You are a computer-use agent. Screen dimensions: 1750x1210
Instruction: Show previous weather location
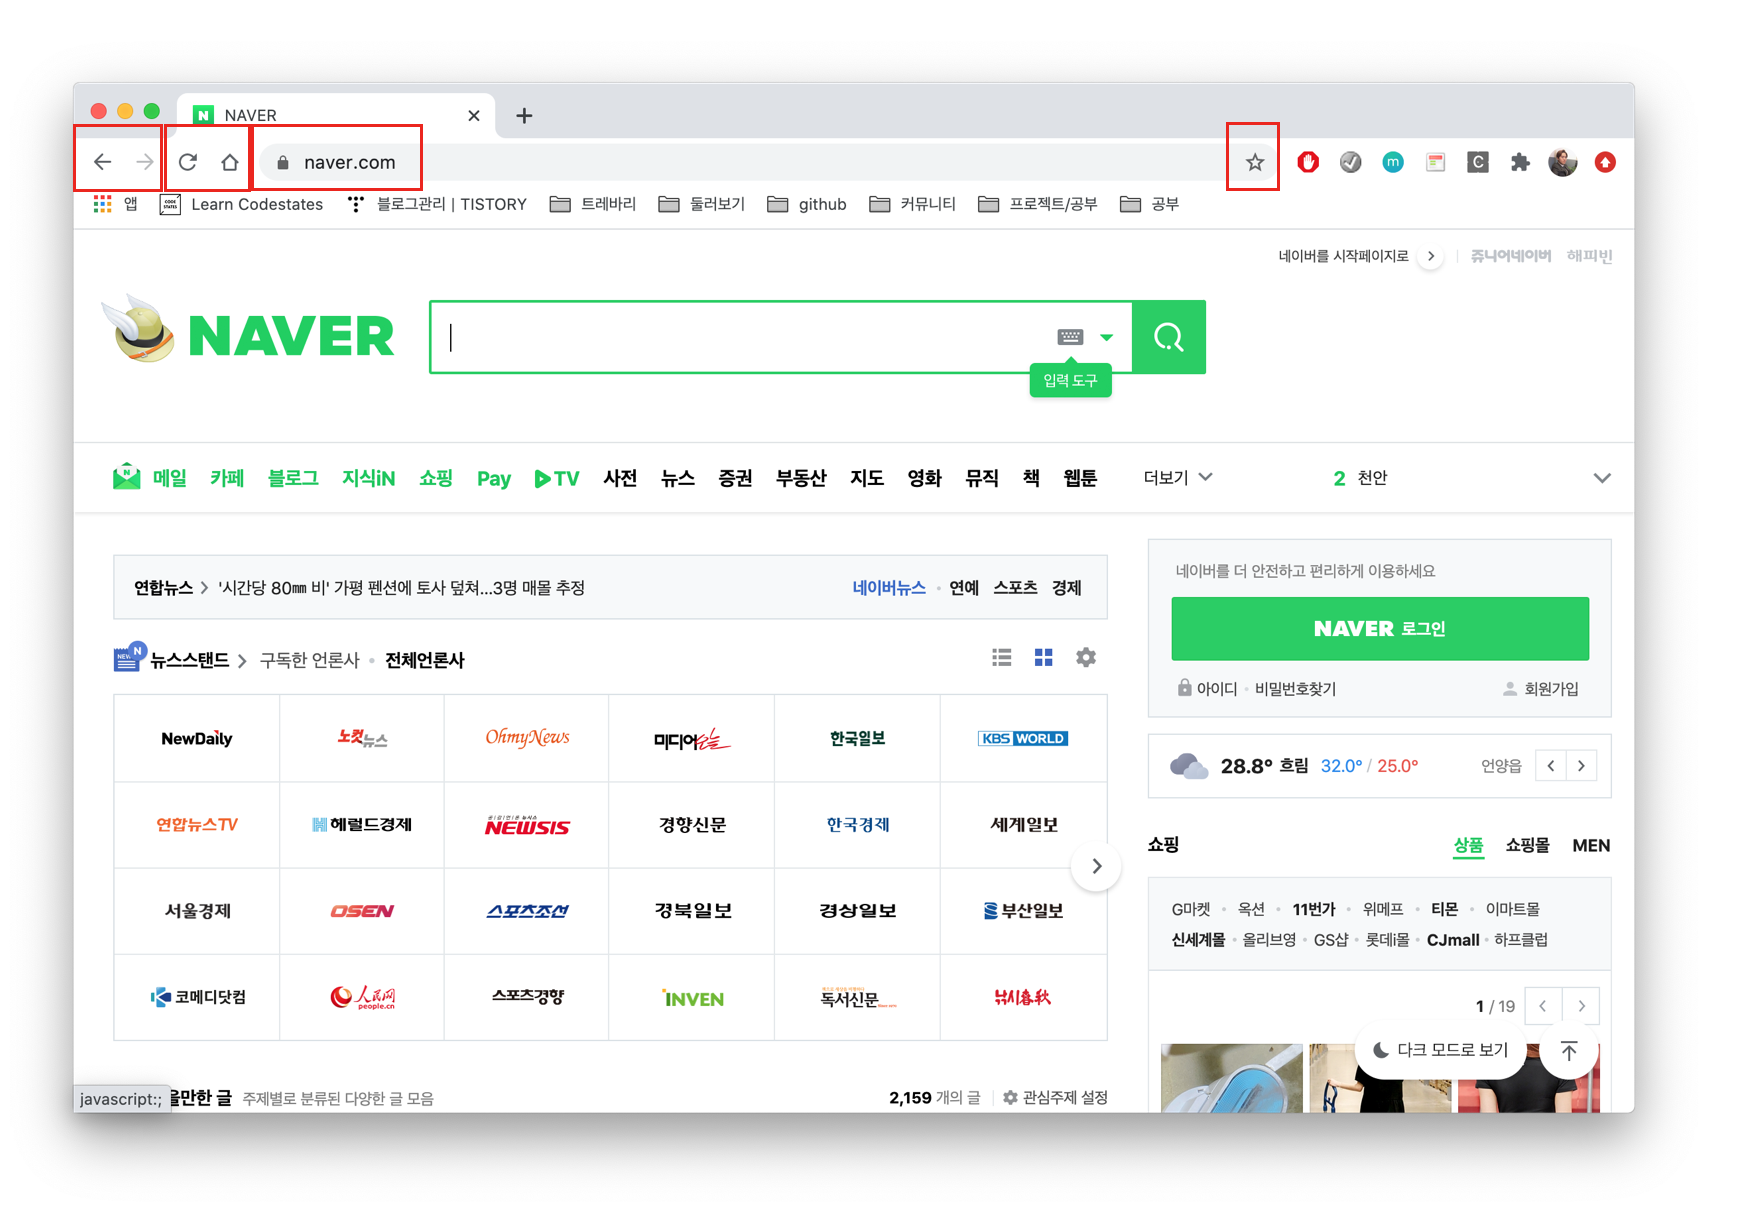pyautogui.click(x=1551, y=766)
